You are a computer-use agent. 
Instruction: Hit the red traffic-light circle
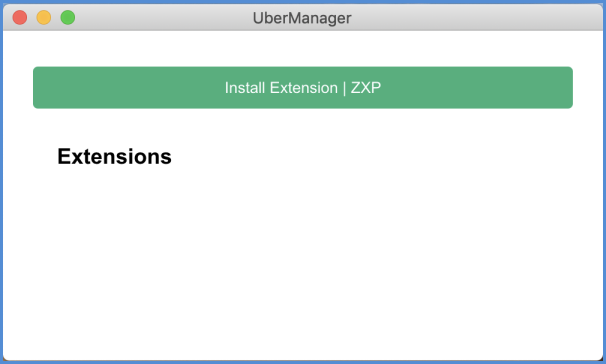point(20,18)
